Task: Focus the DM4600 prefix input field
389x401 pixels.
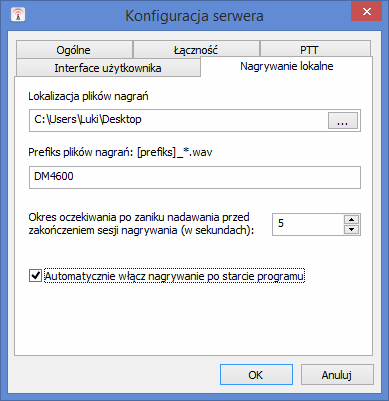Action: pyautogui.click(x=195, y=177)
